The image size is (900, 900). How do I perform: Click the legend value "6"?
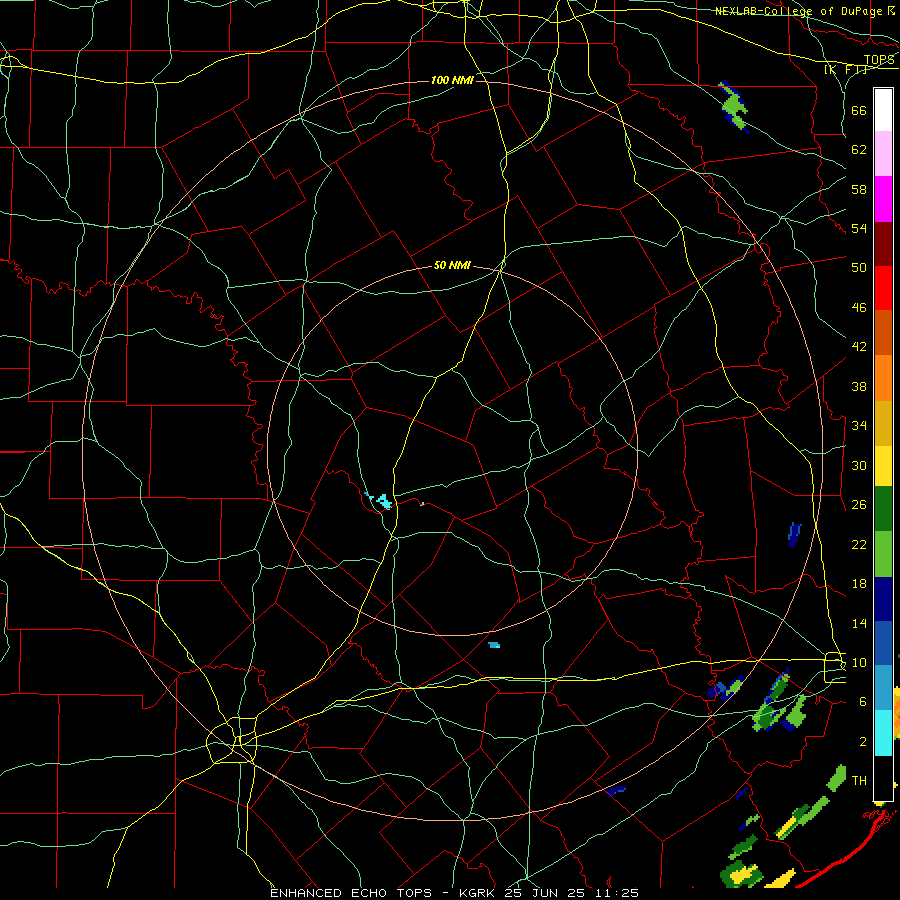tap(862, 702)
